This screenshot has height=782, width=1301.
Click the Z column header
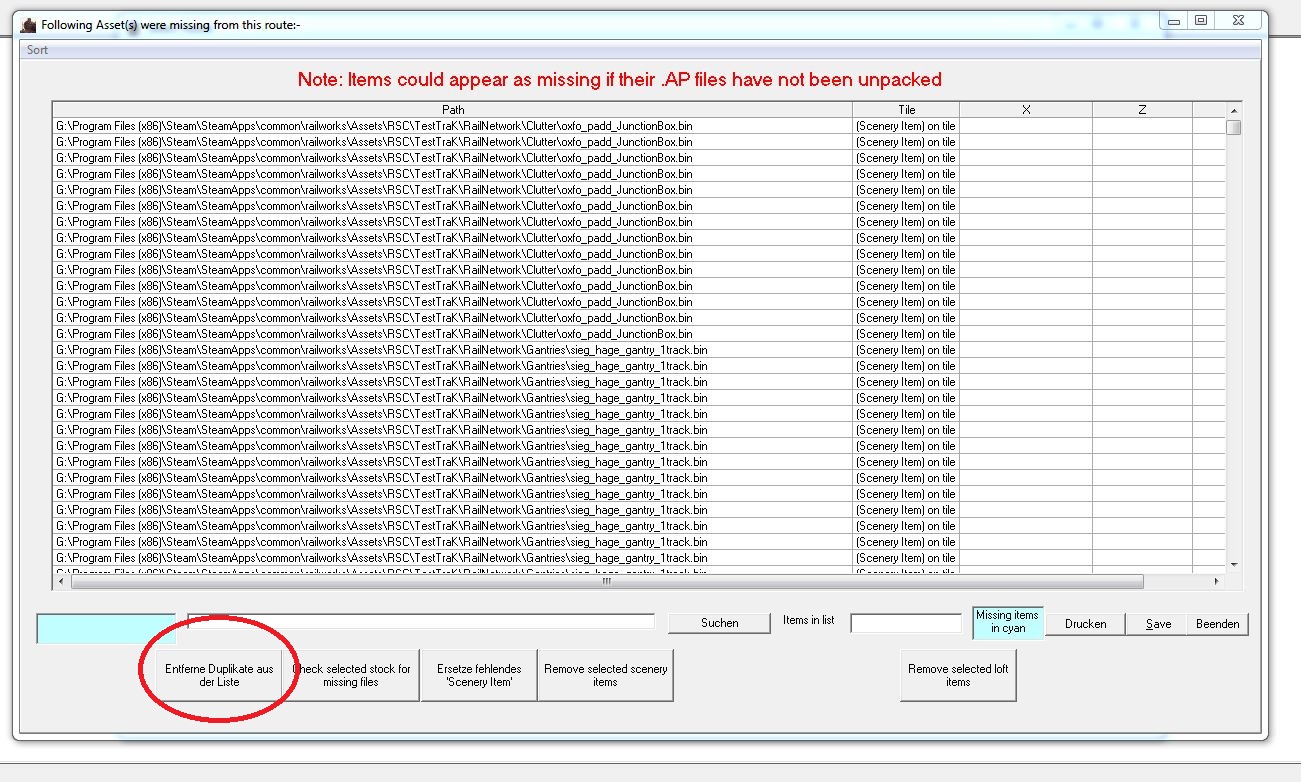click(1142, 110)
